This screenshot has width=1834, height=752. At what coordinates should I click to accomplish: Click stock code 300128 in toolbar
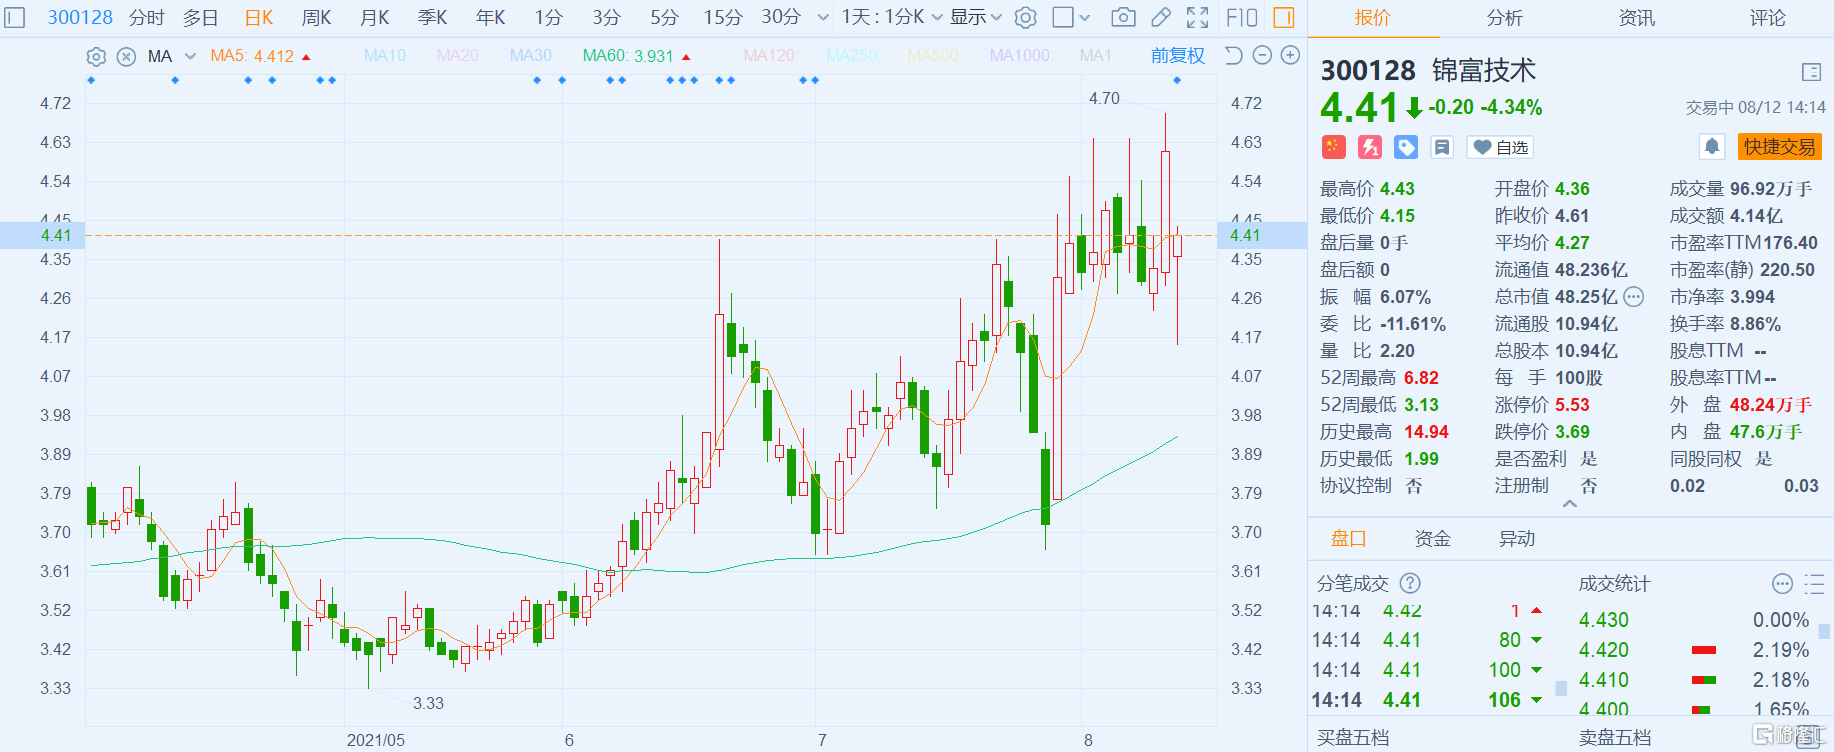[80, 17]
